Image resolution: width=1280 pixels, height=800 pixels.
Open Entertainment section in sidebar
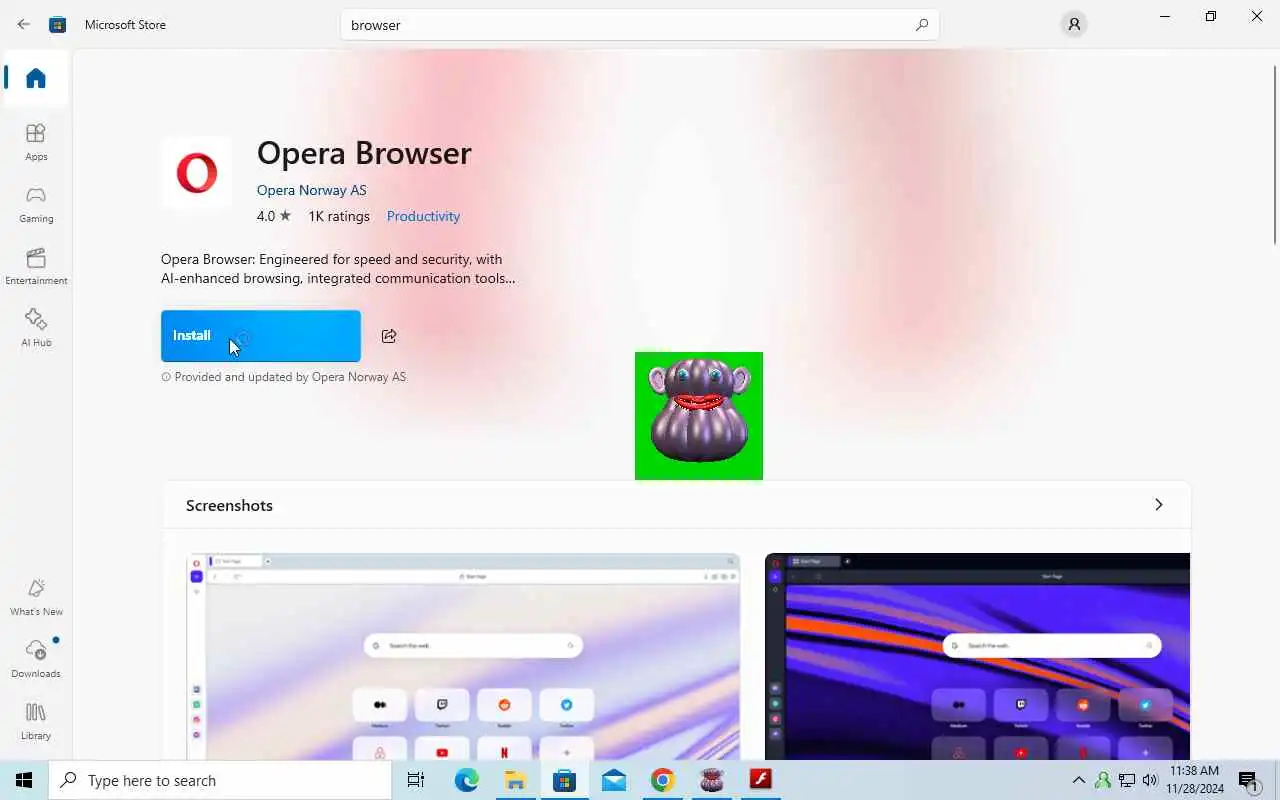coord(36,266)
